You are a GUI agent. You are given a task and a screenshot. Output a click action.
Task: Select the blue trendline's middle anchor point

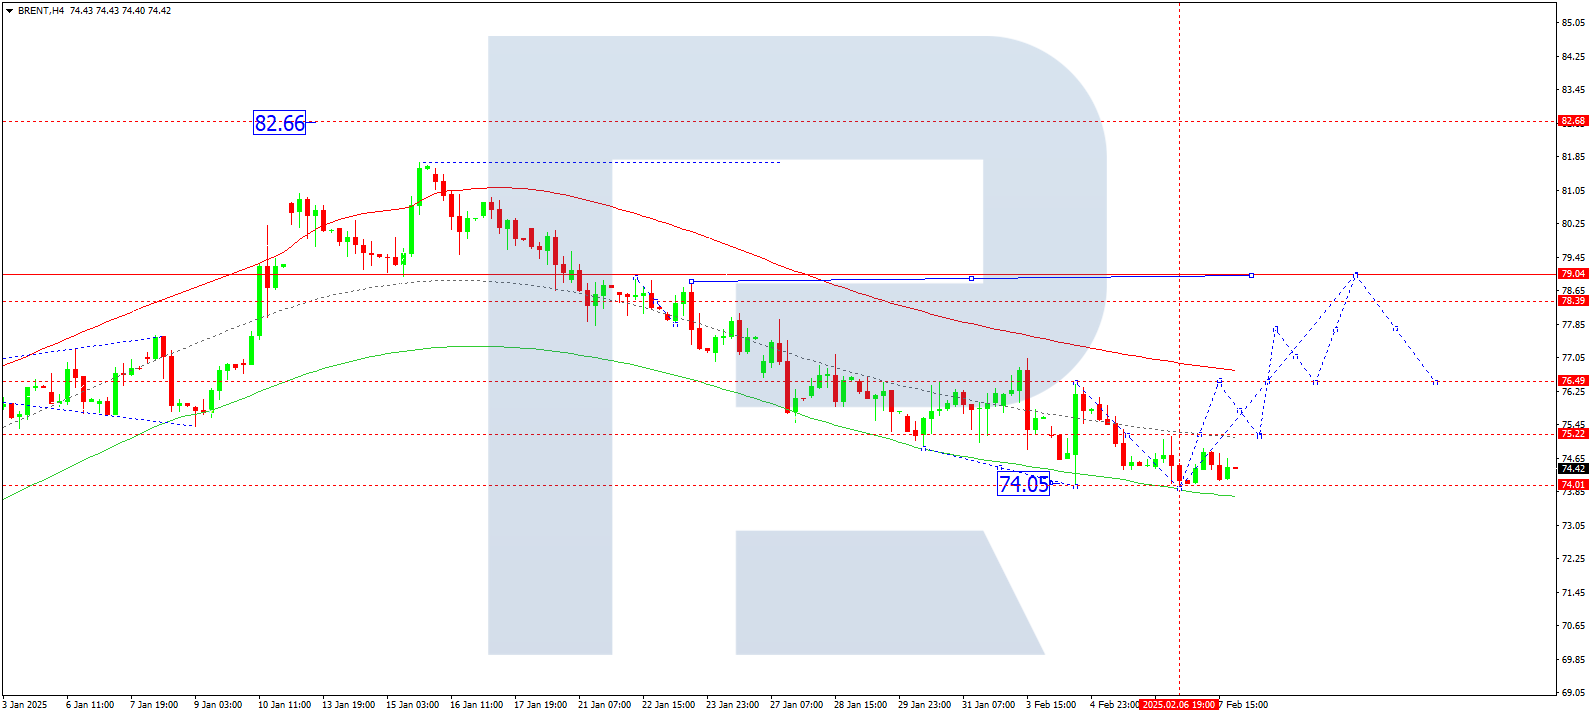pyautogui.click(x=971, y=278)
